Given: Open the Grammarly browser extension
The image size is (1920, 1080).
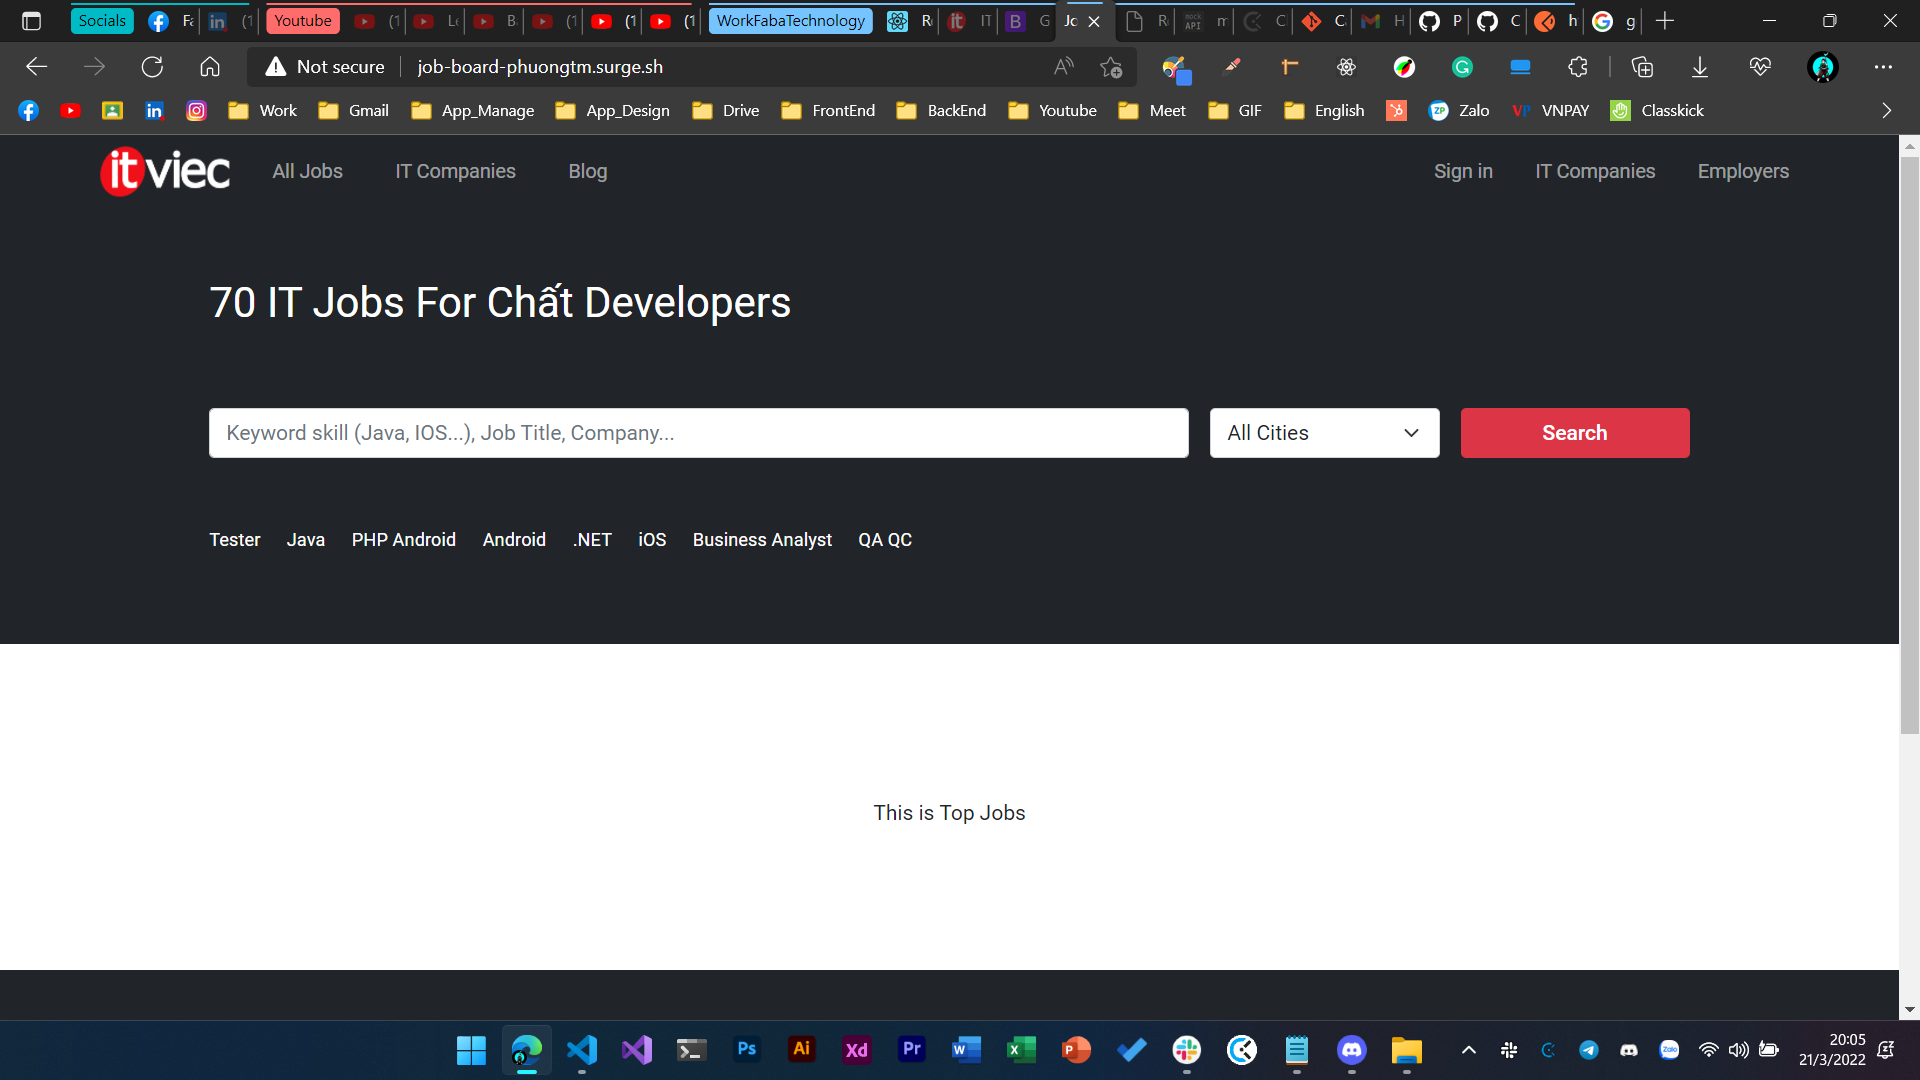Looking at the screenshot, I should [1462, 67].
